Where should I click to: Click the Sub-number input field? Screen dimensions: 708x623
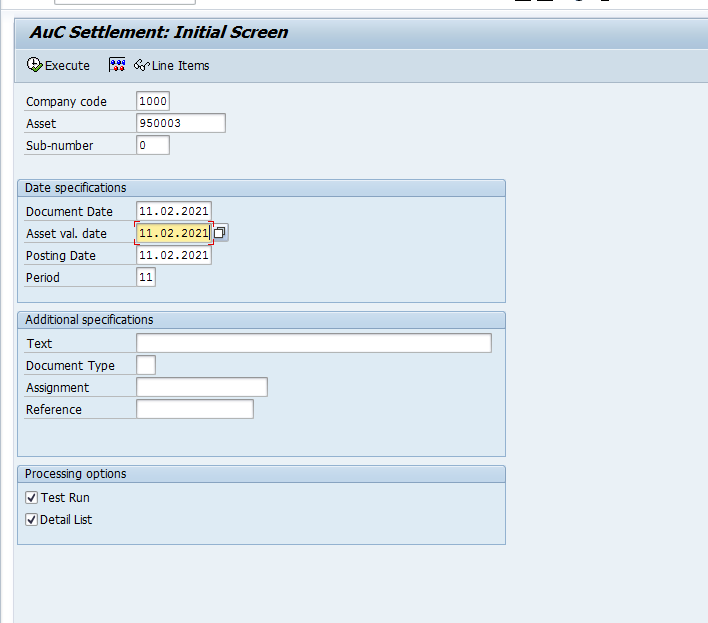153,145
